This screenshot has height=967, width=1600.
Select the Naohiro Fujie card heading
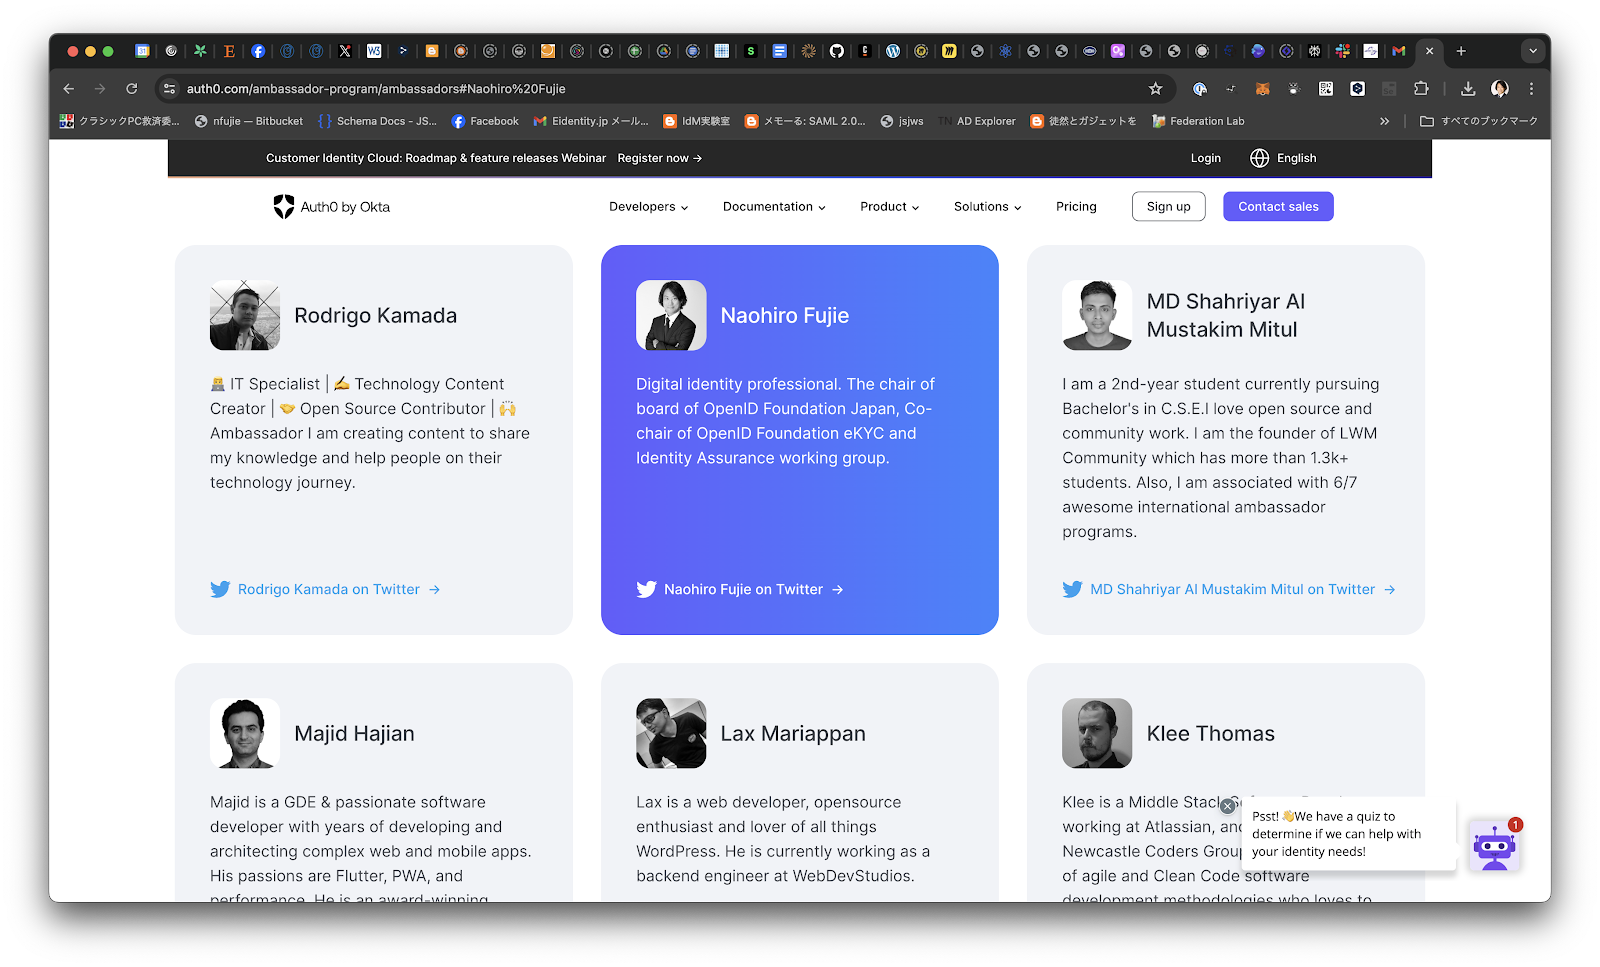785,316
